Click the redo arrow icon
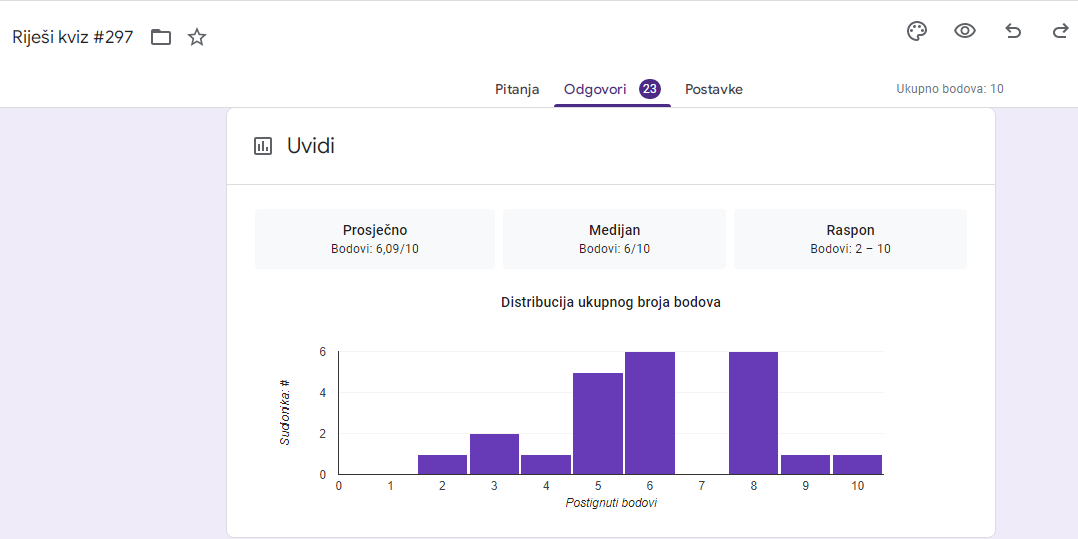 click(x=1060, y=31)
